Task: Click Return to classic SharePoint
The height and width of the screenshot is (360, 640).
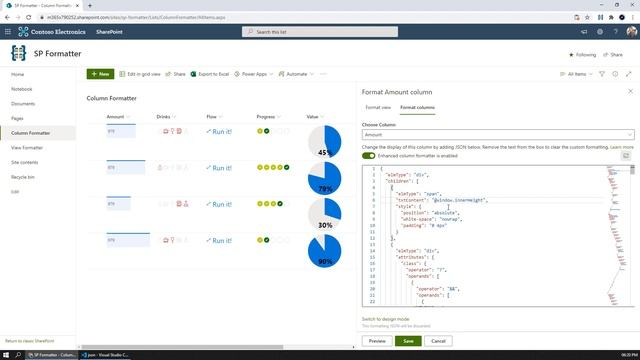Action: pos(29,341)
